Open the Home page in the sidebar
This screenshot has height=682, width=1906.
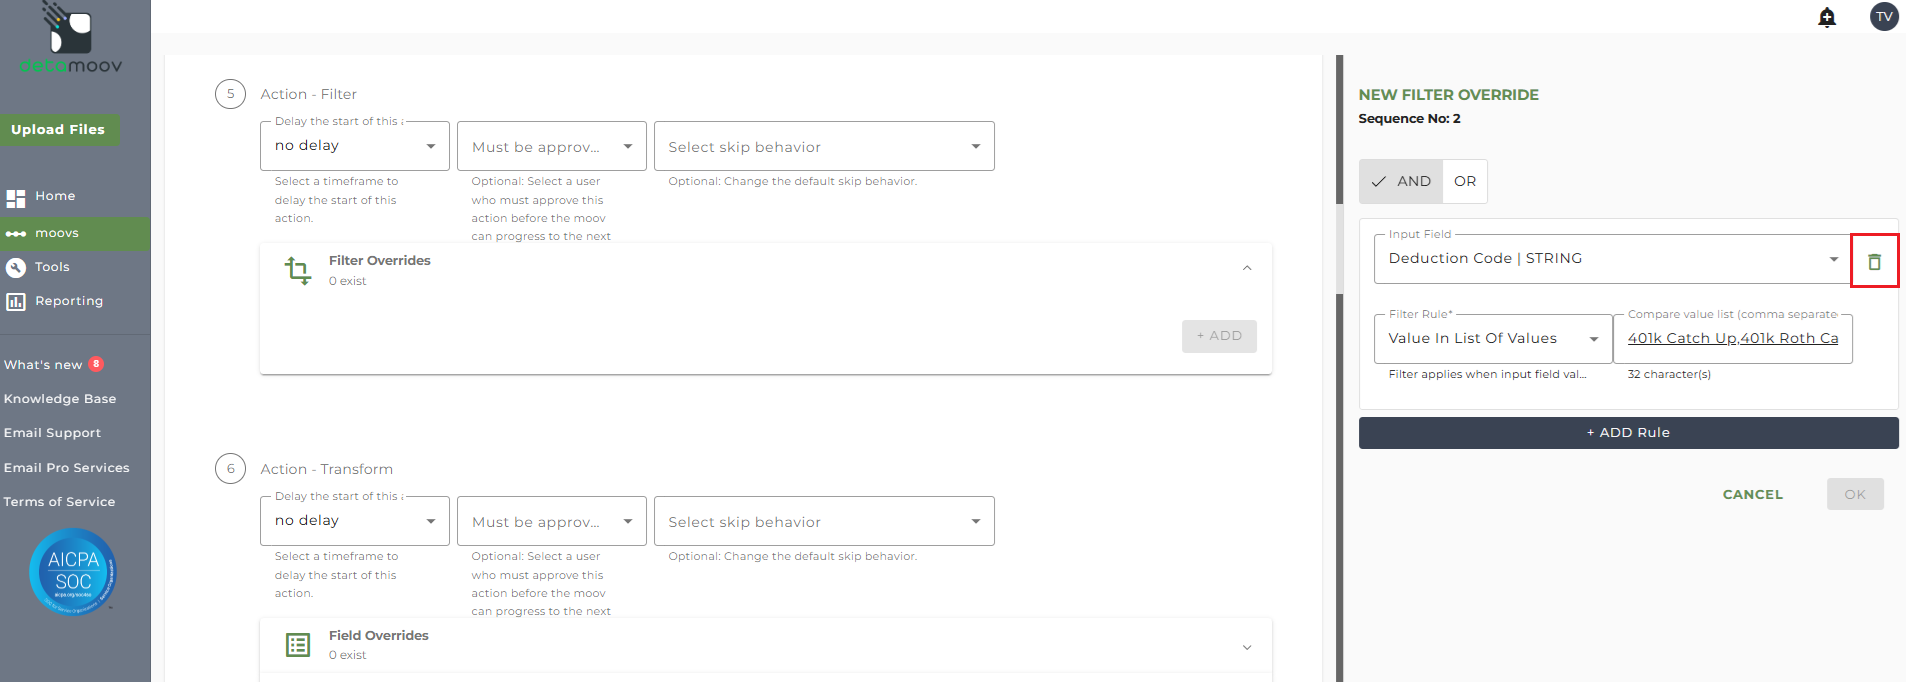pos(55,196)
